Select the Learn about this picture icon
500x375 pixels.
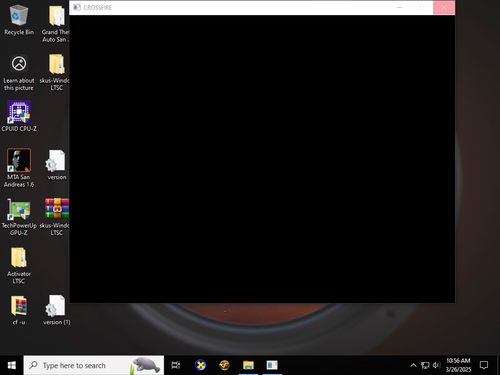tap(19, 72)
